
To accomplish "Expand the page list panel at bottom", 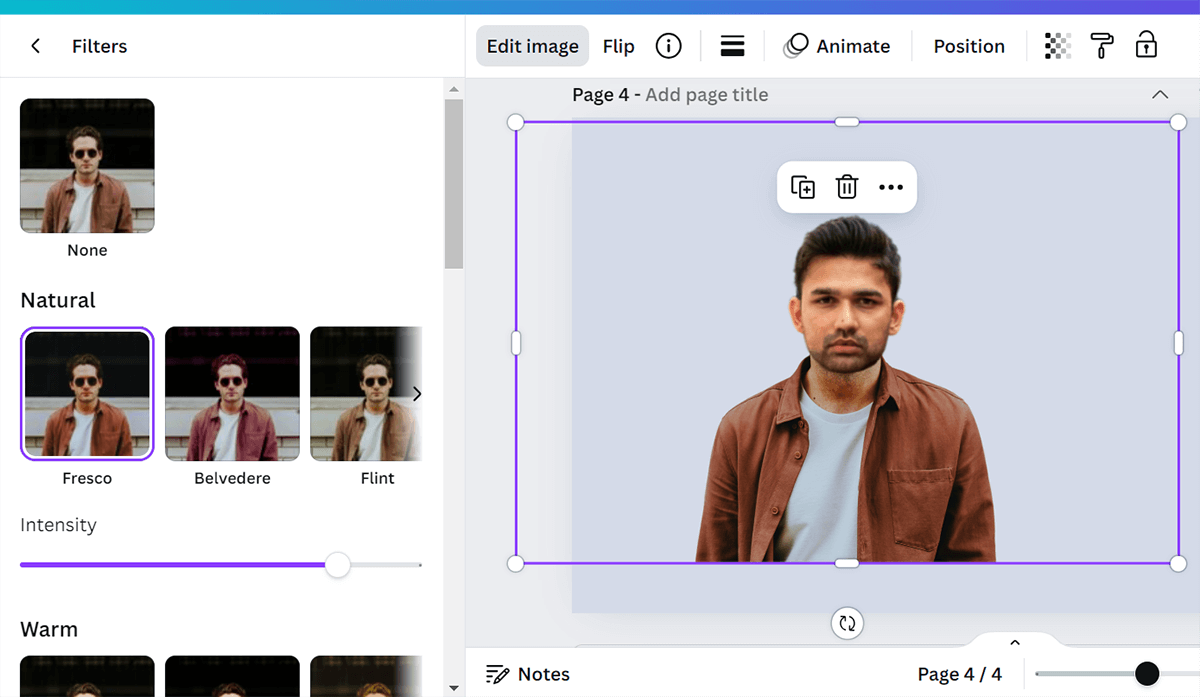I will [x=1014, y=643].
